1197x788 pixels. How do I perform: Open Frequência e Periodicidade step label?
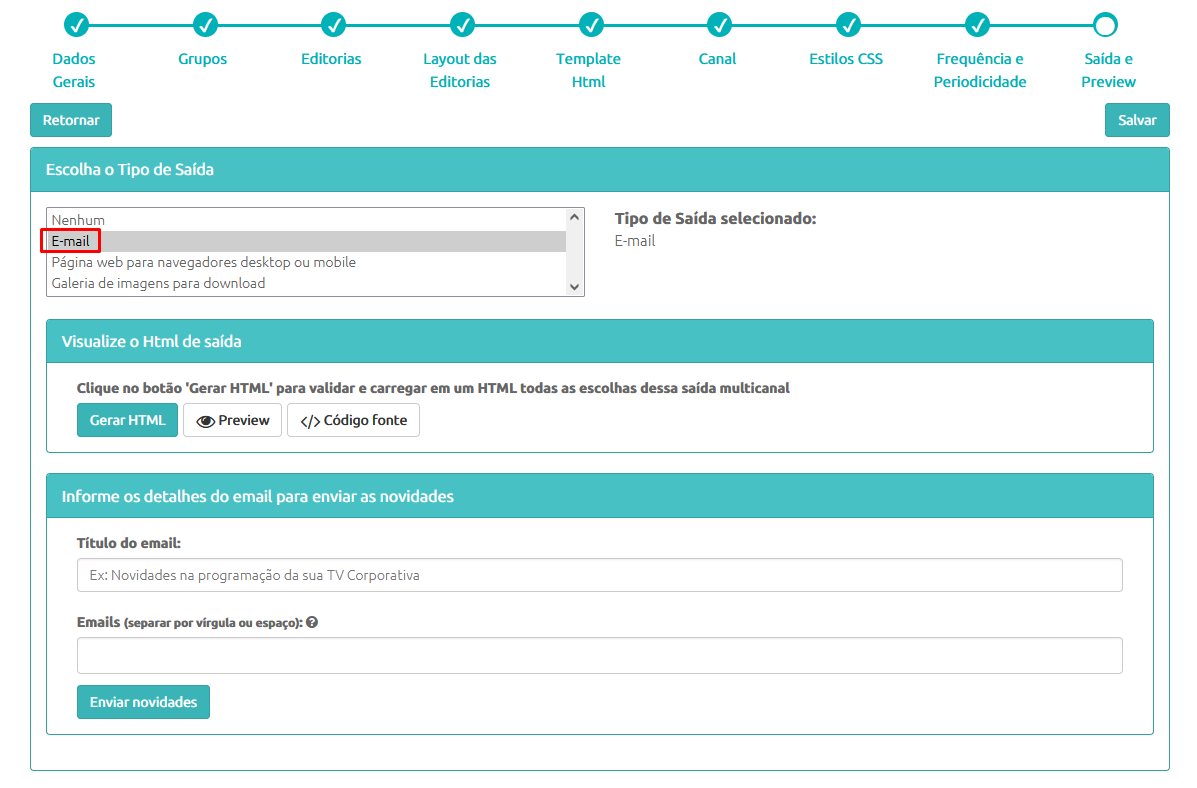980,70
